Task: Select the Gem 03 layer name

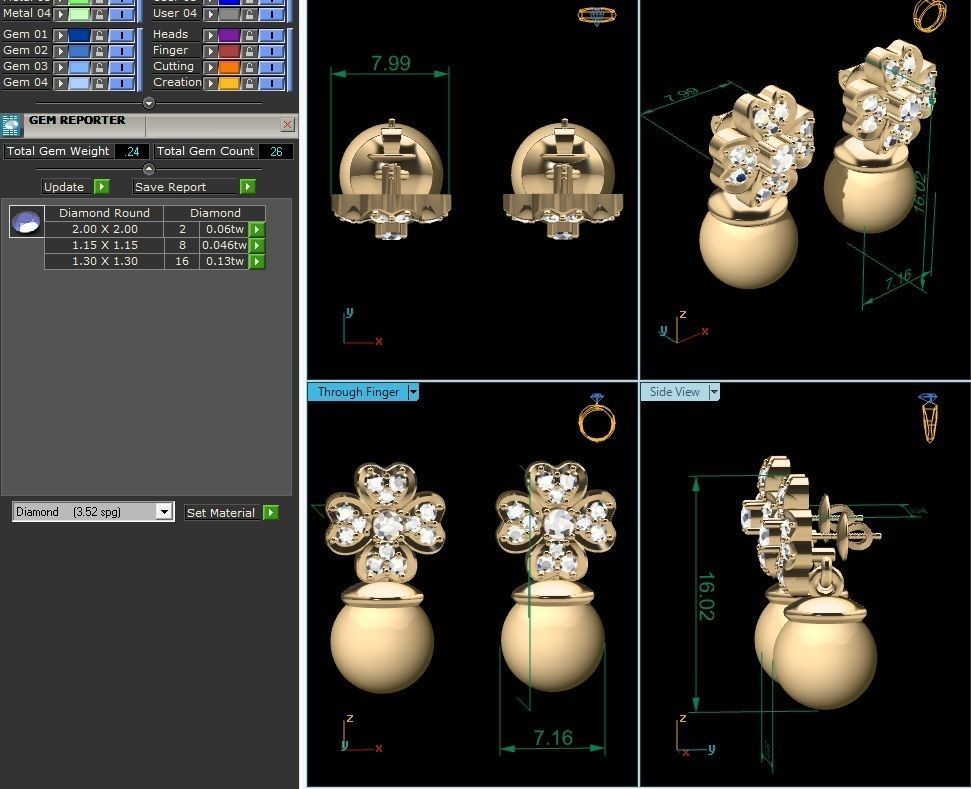Action: point(25,66)
